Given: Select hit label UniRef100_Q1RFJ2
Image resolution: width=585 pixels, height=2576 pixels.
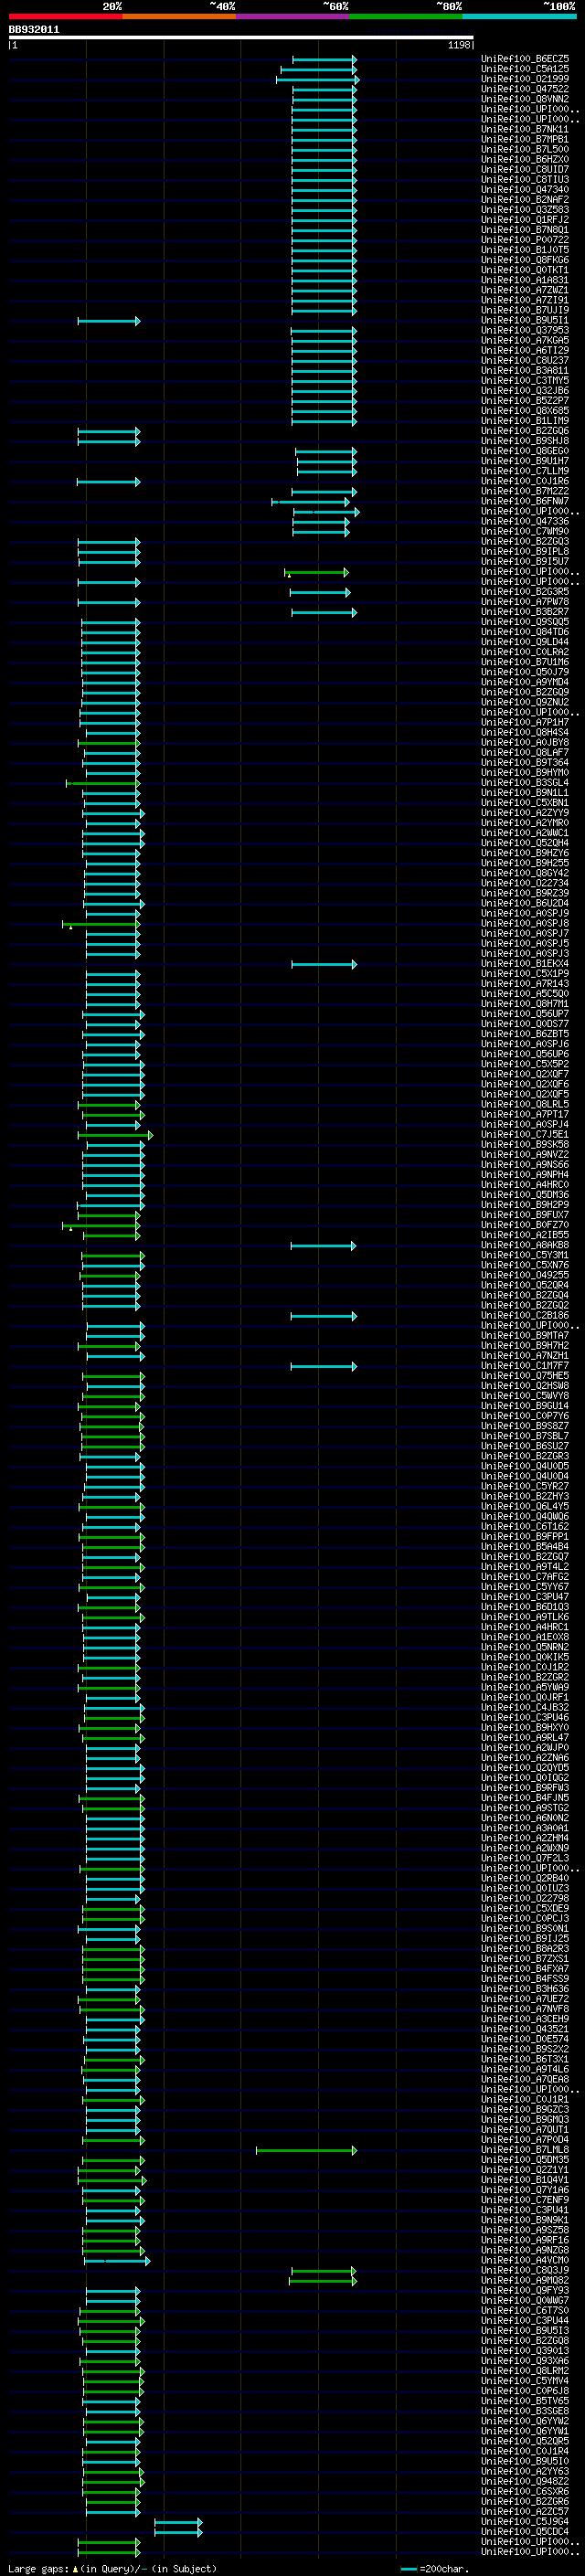Looking at the screenshot, I should pos(525,219).
